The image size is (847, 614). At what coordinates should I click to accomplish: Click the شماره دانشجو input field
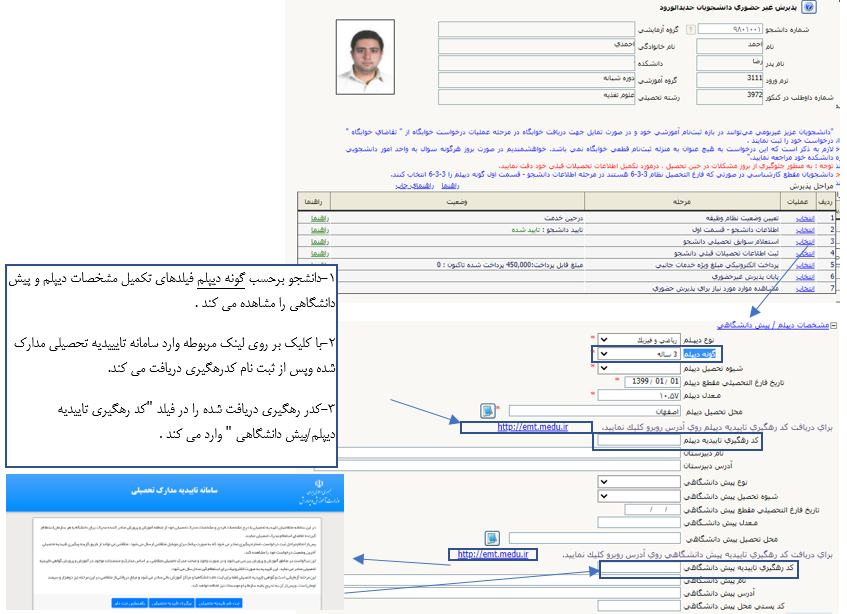730,29
